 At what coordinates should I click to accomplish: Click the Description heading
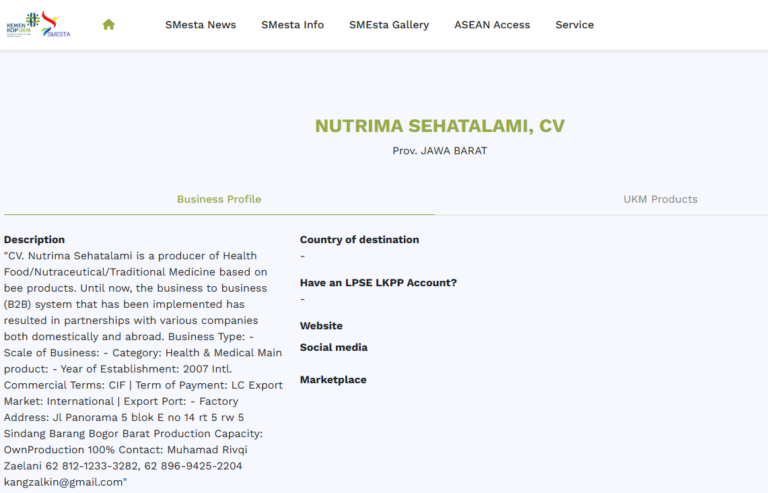(34, 240)
